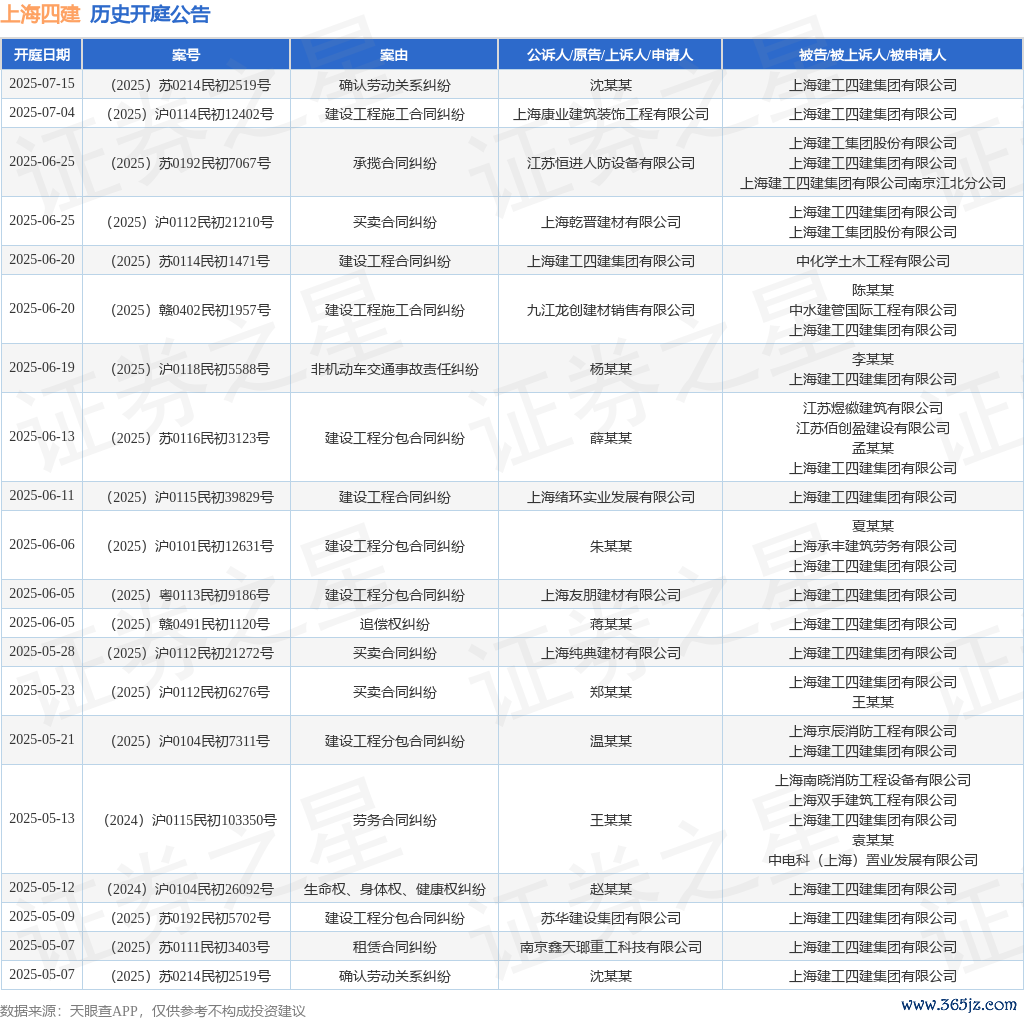Click the date 2025-05-13
Viewport: 1024px width, 1020px height.
pos(42,818)
